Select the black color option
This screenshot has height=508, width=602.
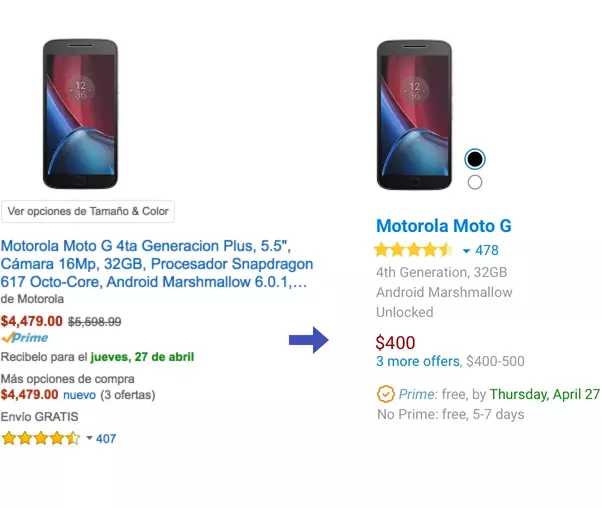475,159
